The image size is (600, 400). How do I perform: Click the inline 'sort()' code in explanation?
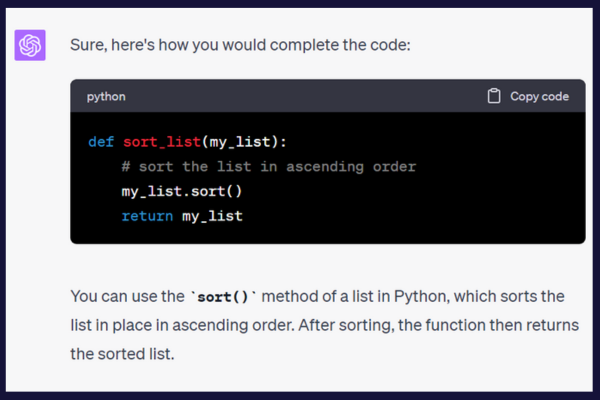pos(223,297)
